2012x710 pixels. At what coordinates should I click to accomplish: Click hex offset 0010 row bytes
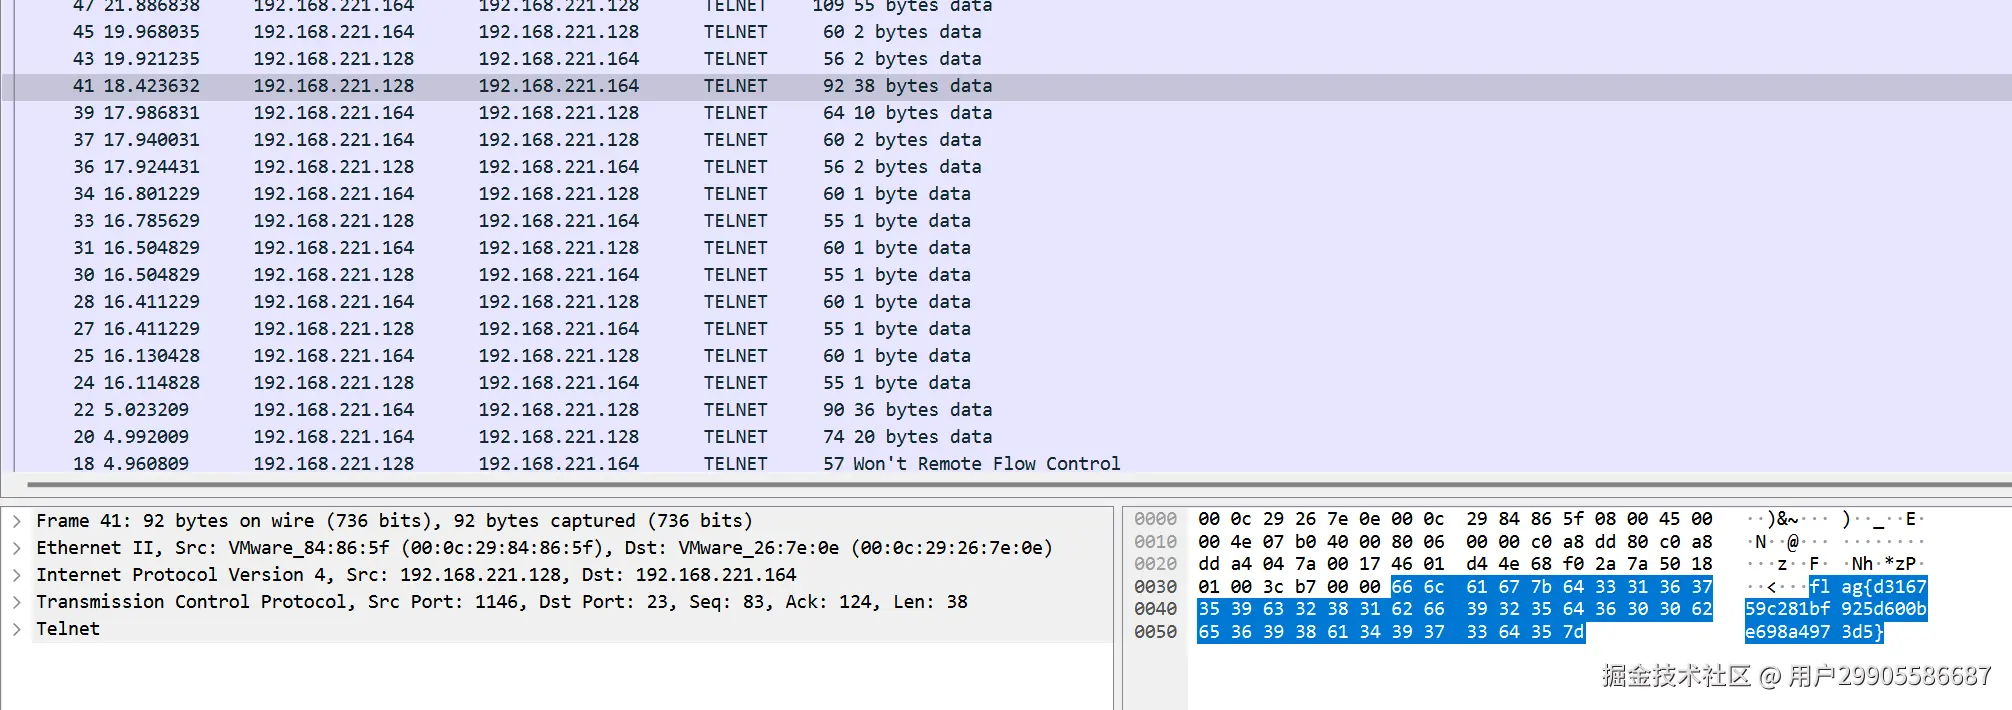pos(1455,542)
